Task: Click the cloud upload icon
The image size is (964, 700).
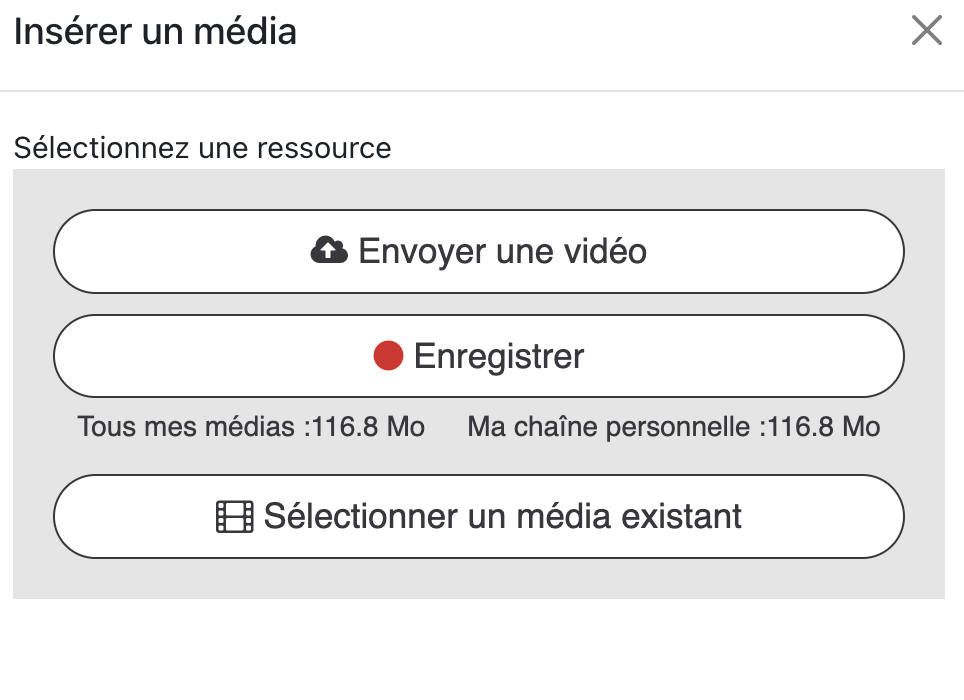Action: tap(328, 250)
